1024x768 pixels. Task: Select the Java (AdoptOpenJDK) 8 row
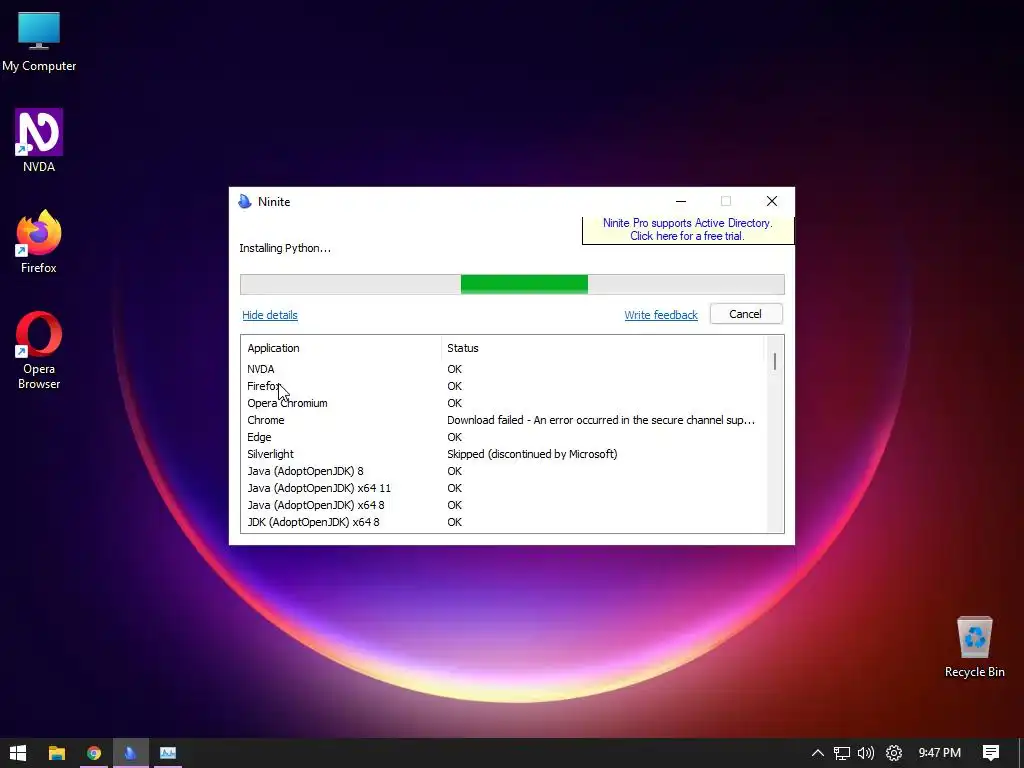[503, 471]
